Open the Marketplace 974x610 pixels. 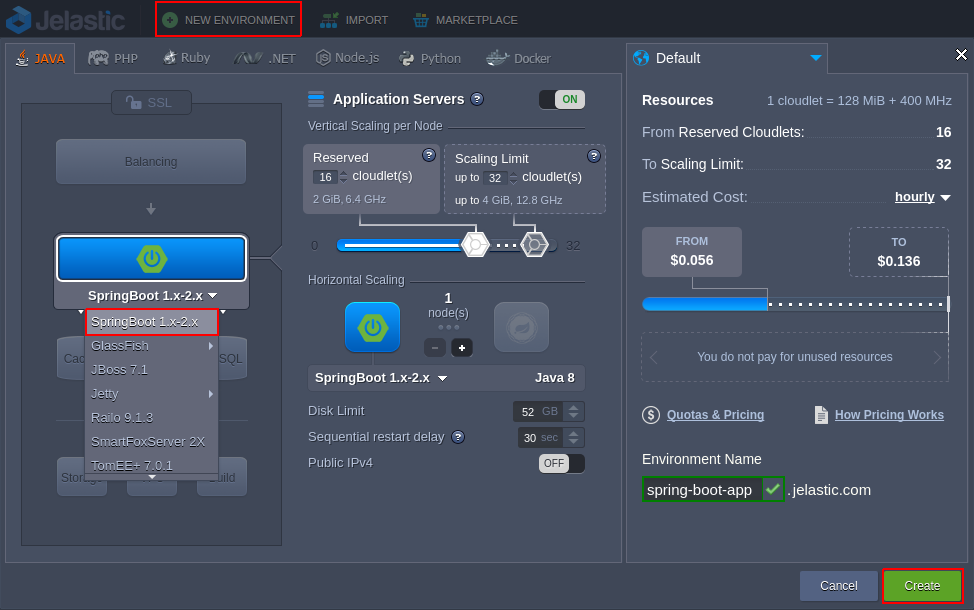click(465, 20)
